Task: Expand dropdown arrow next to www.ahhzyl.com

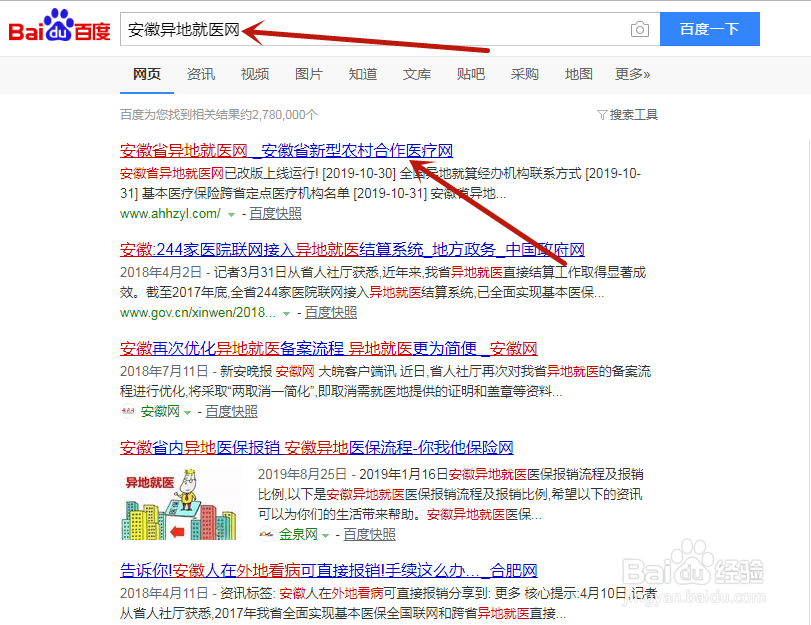Action: pos(231,214)
